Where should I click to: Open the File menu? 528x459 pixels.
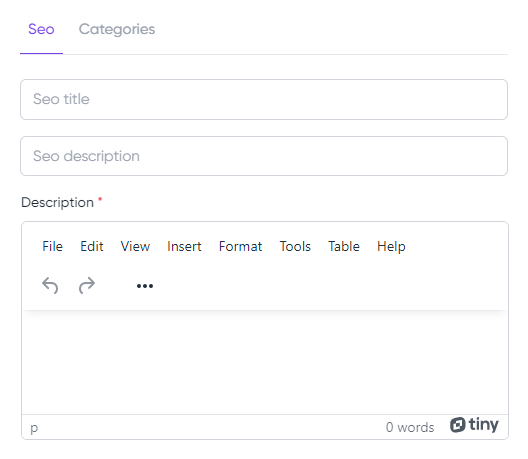tap(52, 246)
